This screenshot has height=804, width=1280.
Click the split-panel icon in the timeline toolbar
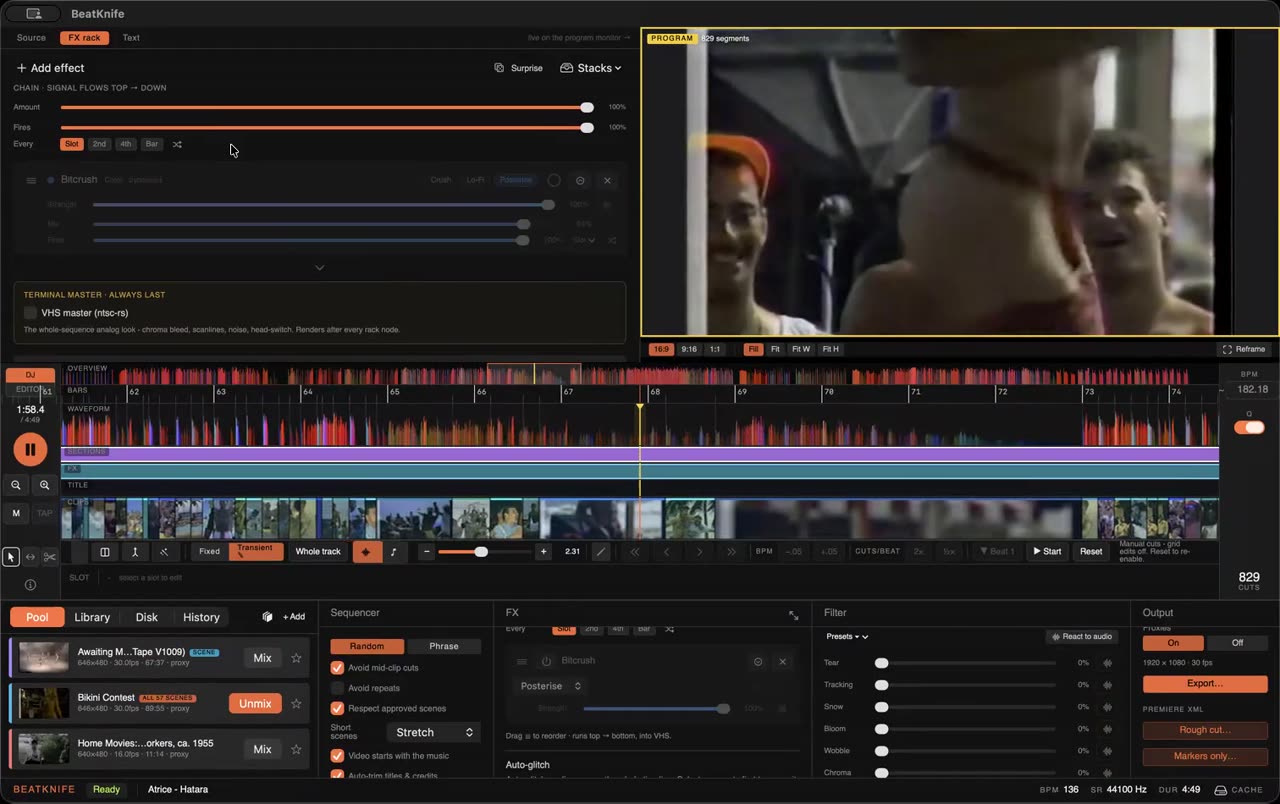[x=105, y=551]
